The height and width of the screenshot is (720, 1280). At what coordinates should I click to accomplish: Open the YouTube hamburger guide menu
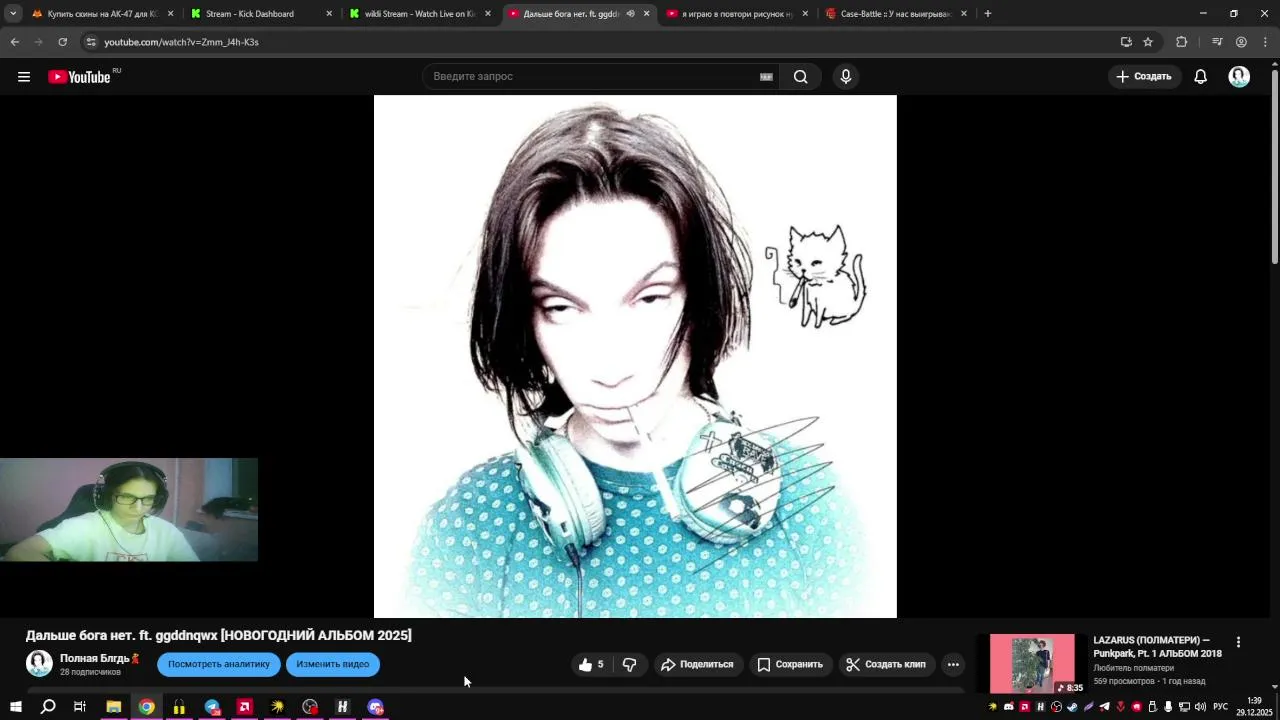click(24, 77)
